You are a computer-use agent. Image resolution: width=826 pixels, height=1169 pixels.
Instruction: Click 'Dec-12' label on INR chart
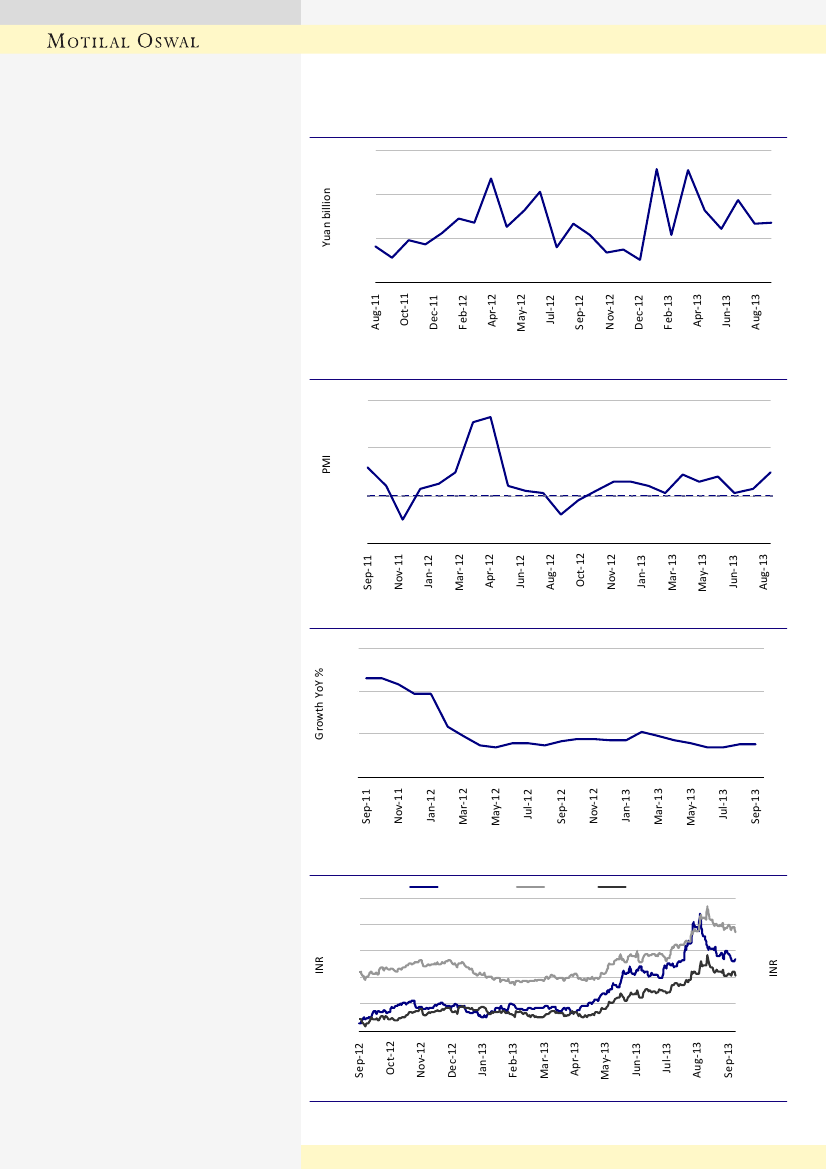pos(452,1059)
